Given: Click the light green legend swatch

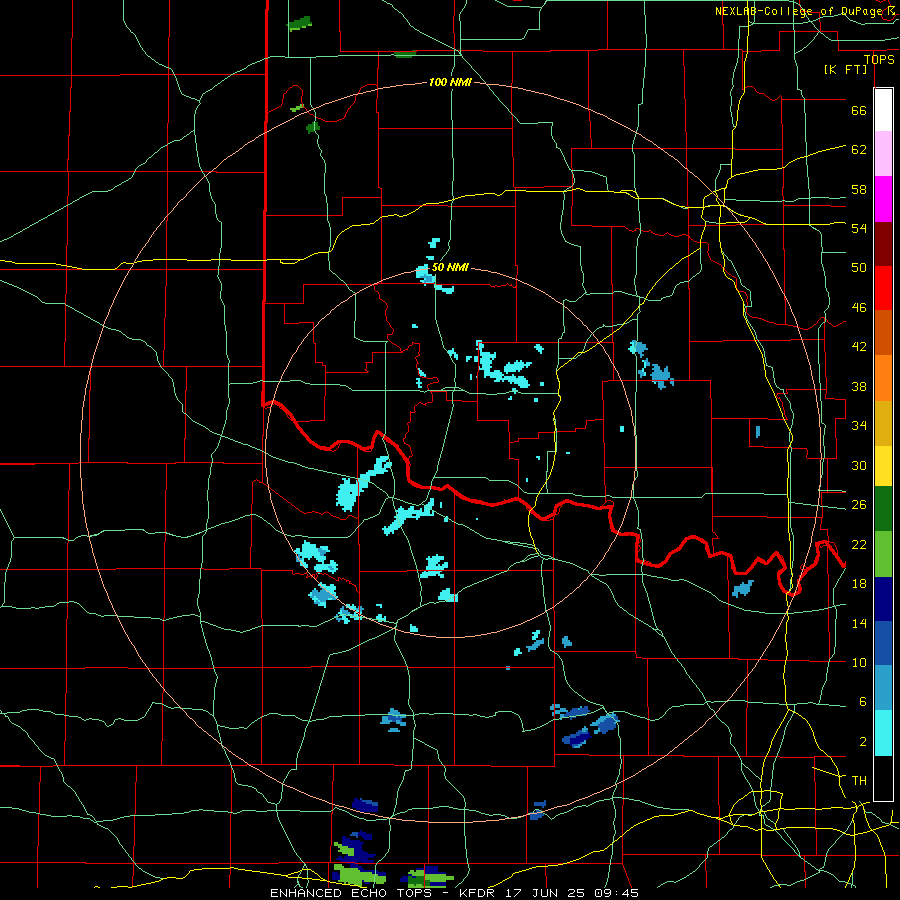Looking at the screenshot, I should click(x=883, y=554).
